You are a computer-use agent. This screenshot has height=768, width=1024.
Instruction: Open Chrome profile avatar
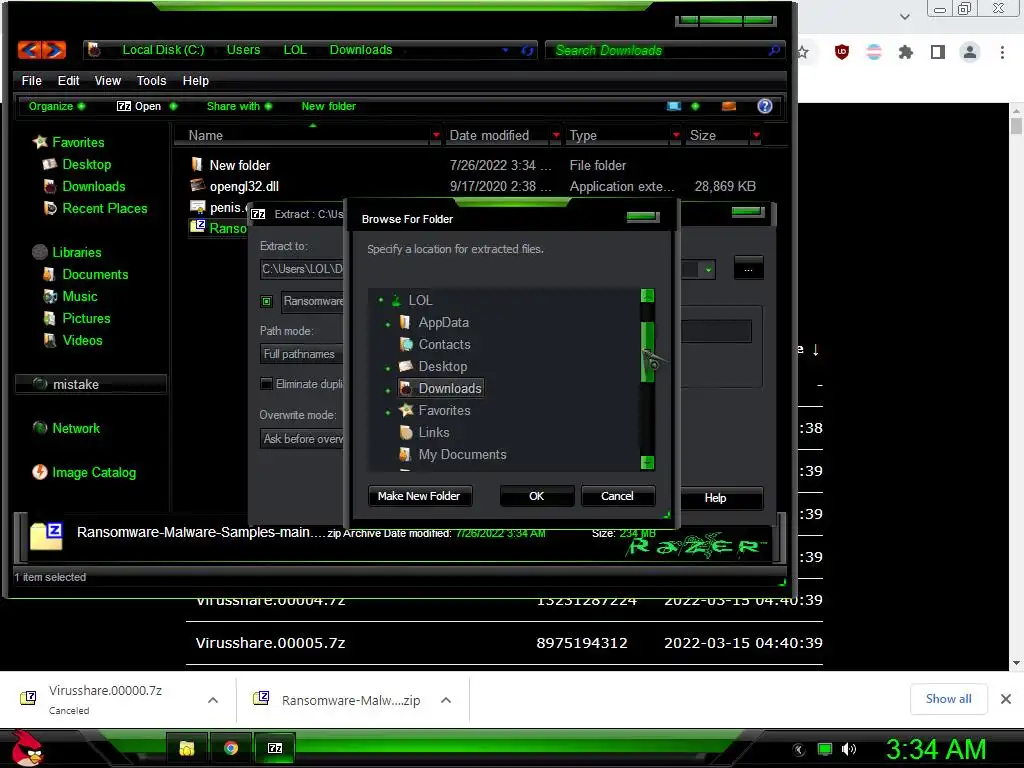970,52
